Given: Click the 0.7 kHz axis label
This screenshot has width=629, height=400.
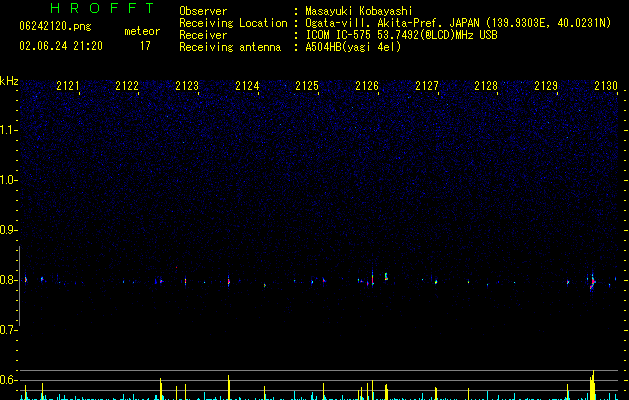Looking at the screenshot, I should [x=8, y=330].
